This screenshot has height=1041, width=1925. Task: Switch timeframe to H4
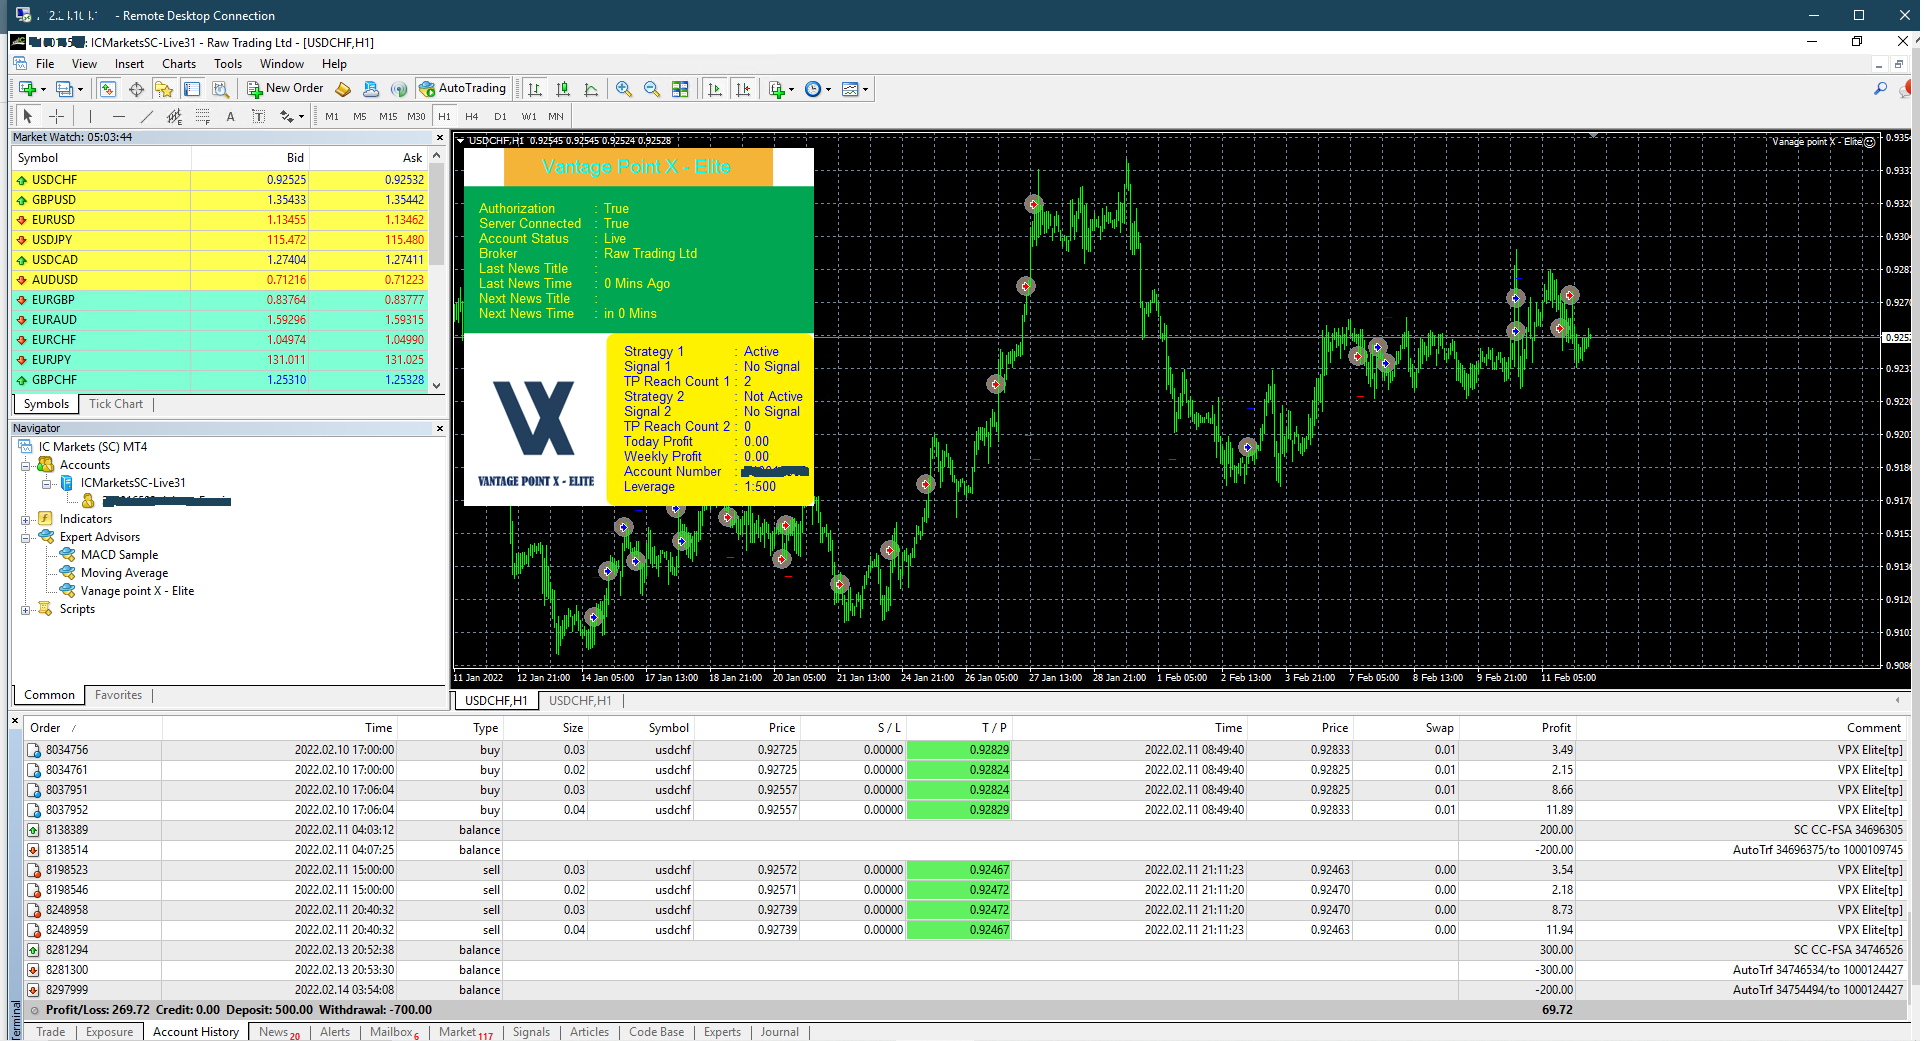pos(472,116)
